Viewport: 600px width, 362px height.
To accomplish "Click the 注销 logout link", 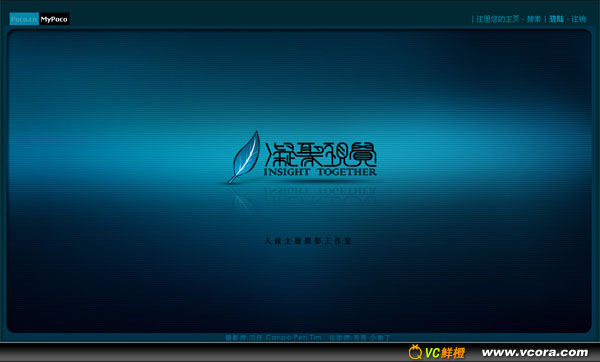I will coord(579,19).
